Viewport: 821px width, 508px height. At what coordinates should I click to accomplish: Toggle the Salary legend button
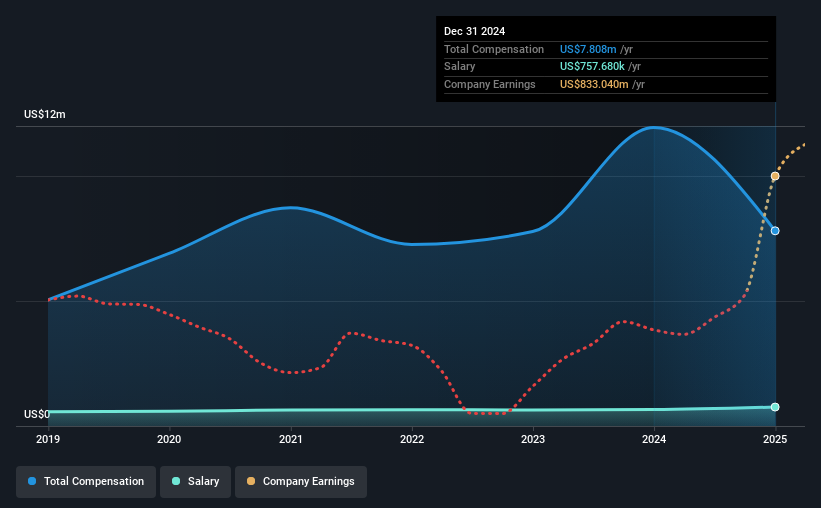click(195, 481)
